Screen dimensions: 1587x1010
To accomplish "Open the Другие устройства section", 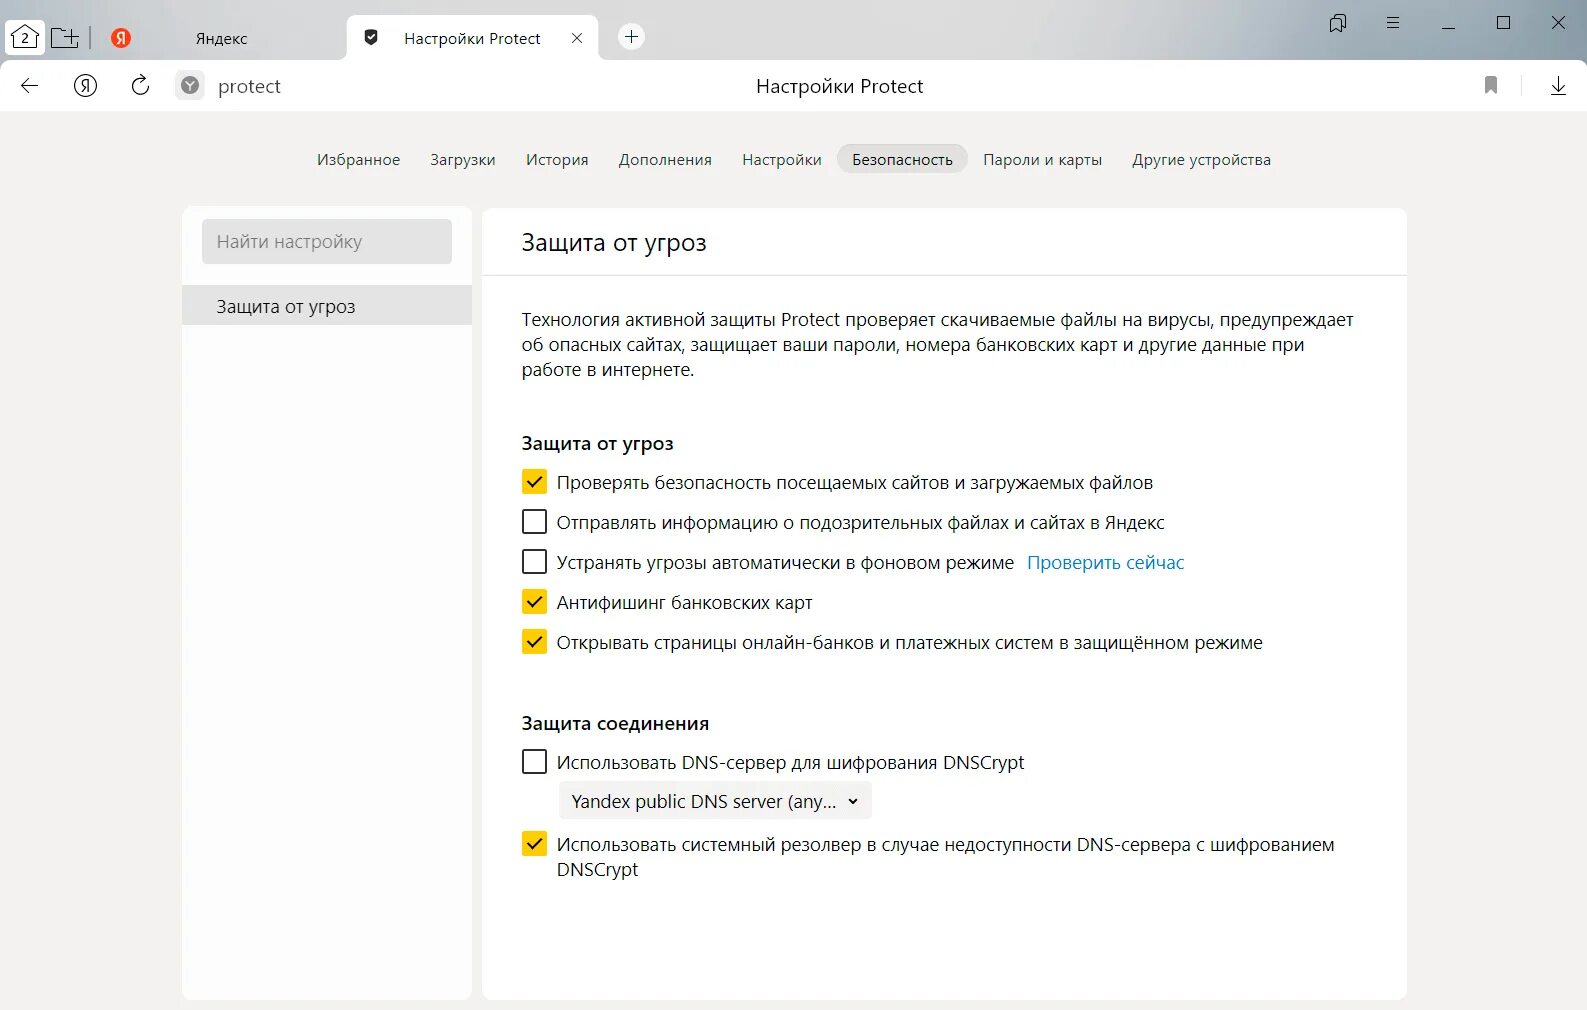I will pos(1201,160).
